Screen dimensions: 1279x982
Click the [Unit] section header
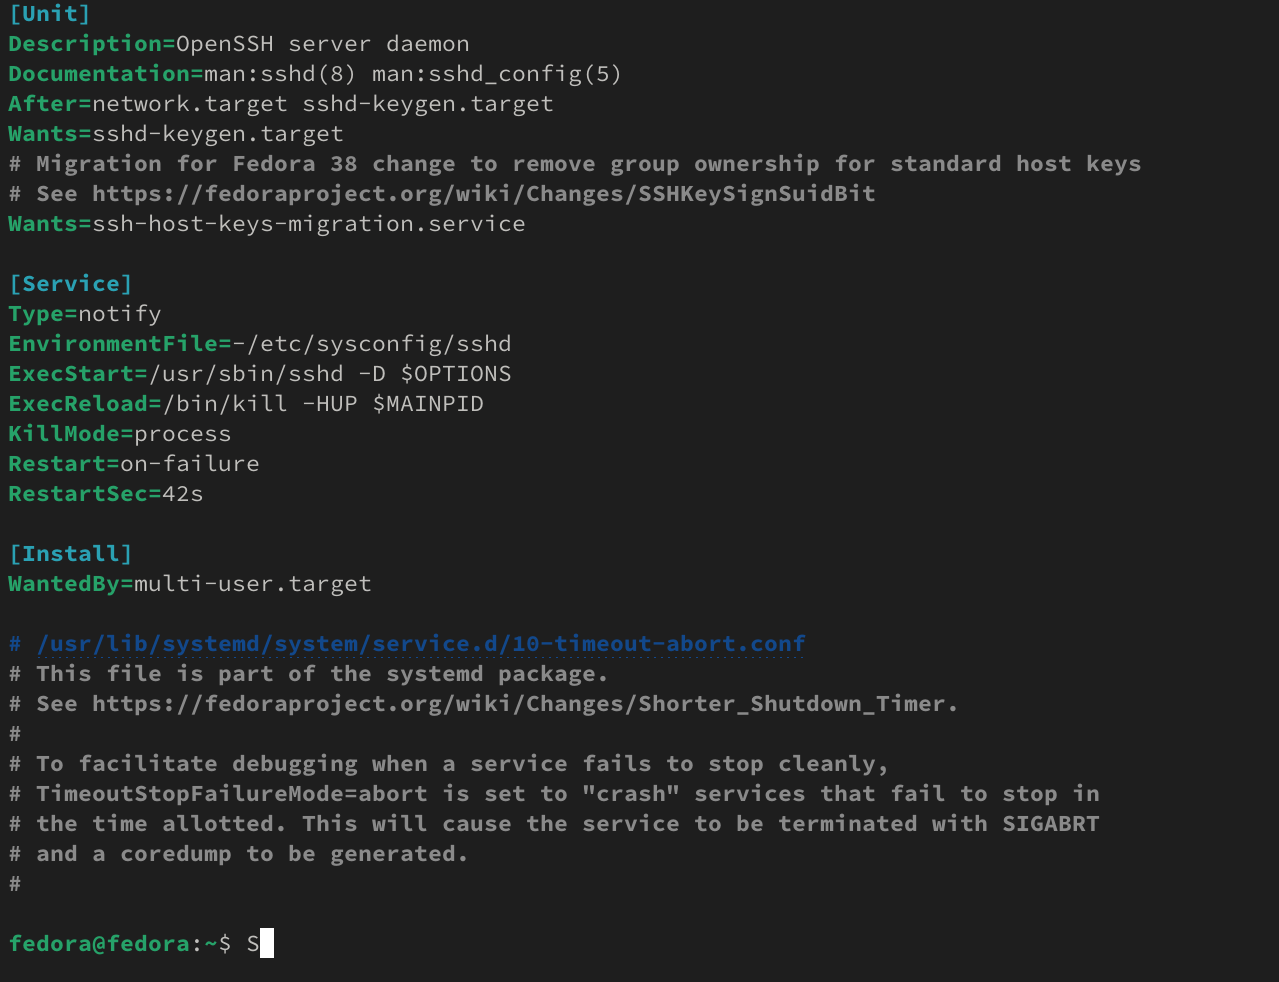click(x=50, y=14)
